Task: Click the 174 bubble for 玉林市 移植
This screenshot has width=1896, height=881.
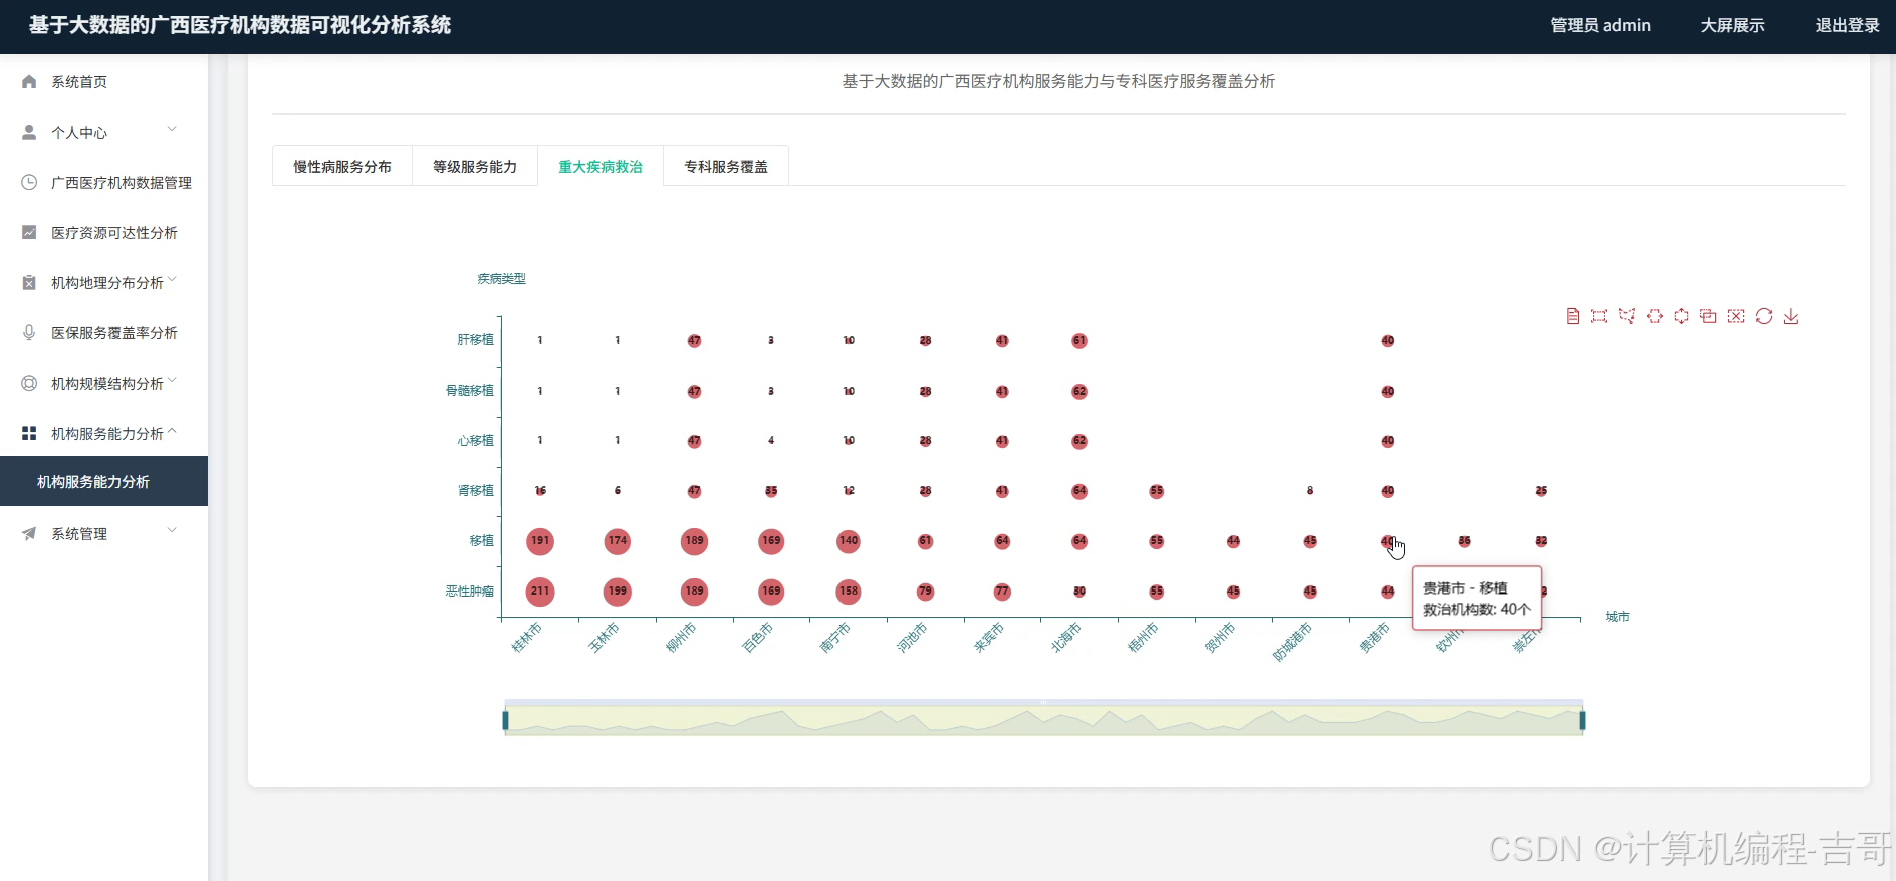Action: pos(618,541)
